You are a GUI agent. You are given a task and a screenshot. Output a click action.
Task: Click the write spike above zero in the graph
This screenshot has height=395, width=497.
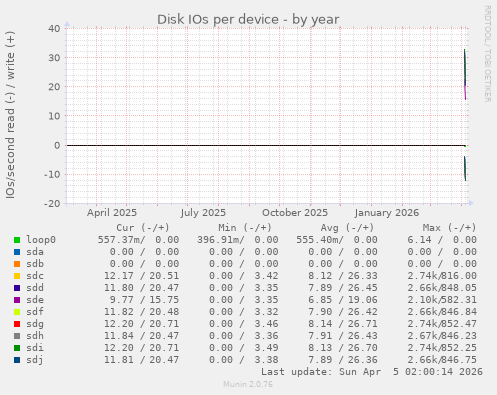coord(465,74)
